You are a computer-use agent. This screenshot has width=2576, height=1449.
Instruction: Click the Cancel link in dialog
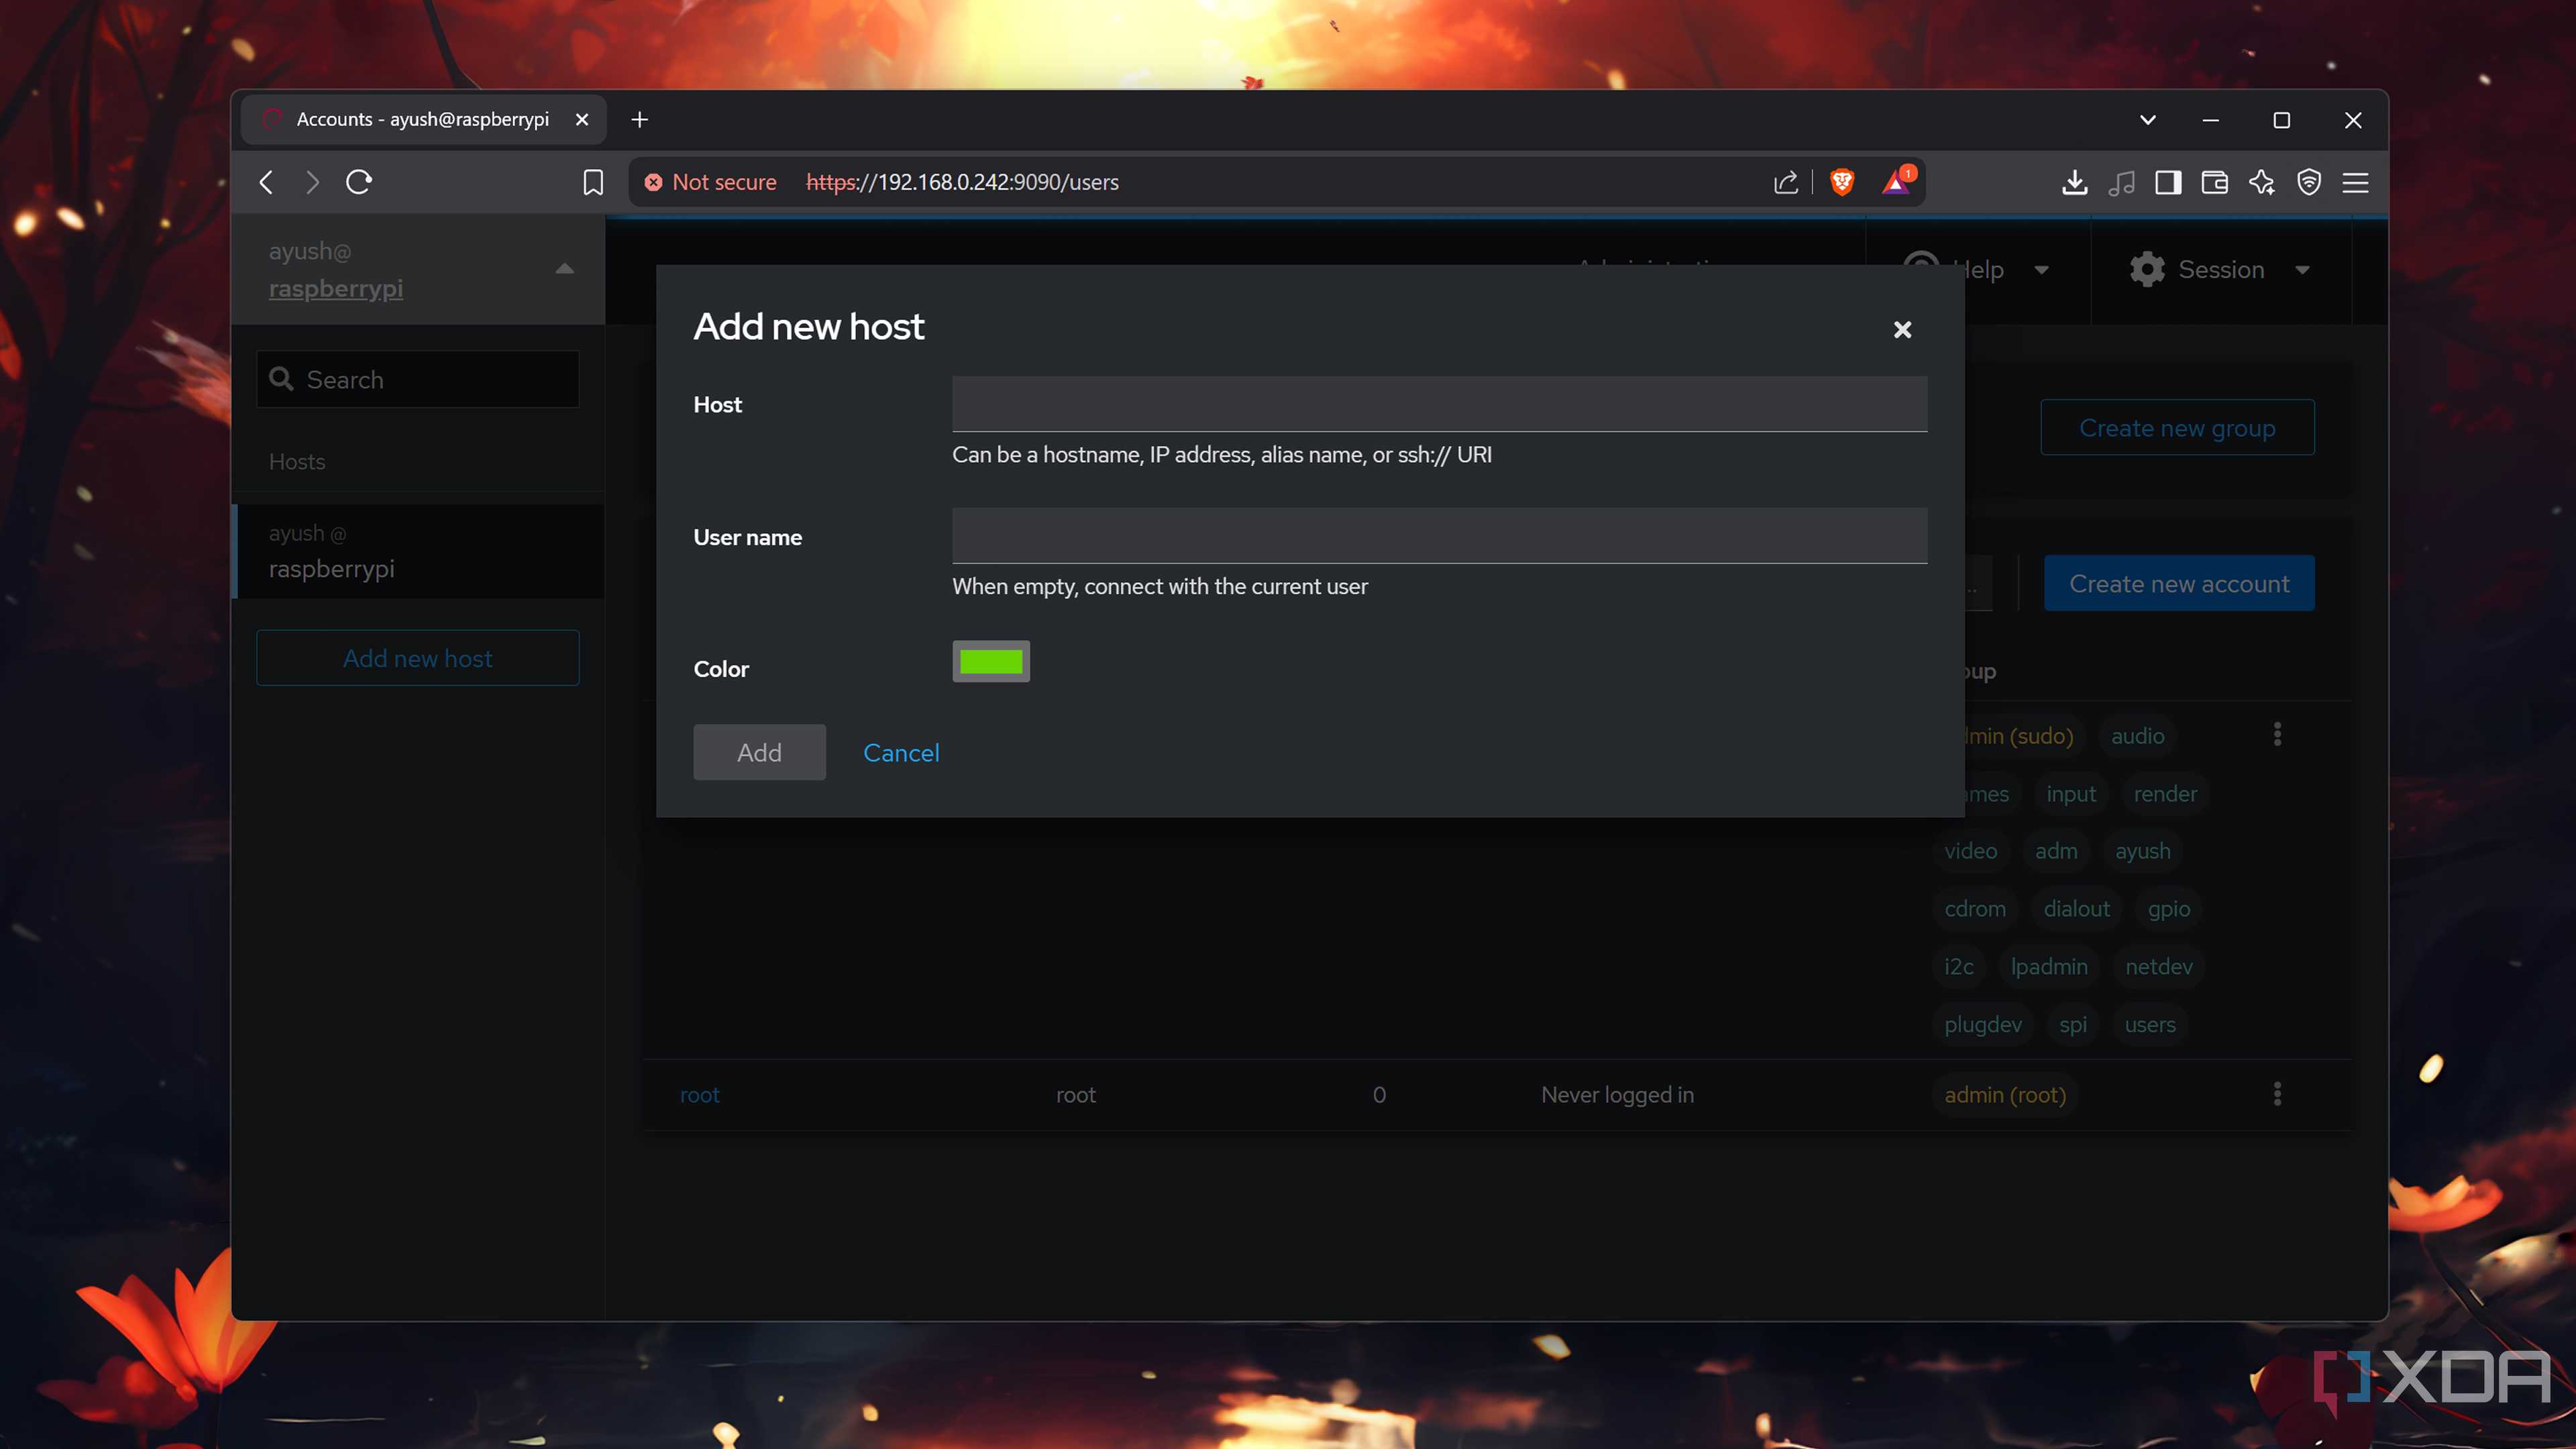click(901, 752)
